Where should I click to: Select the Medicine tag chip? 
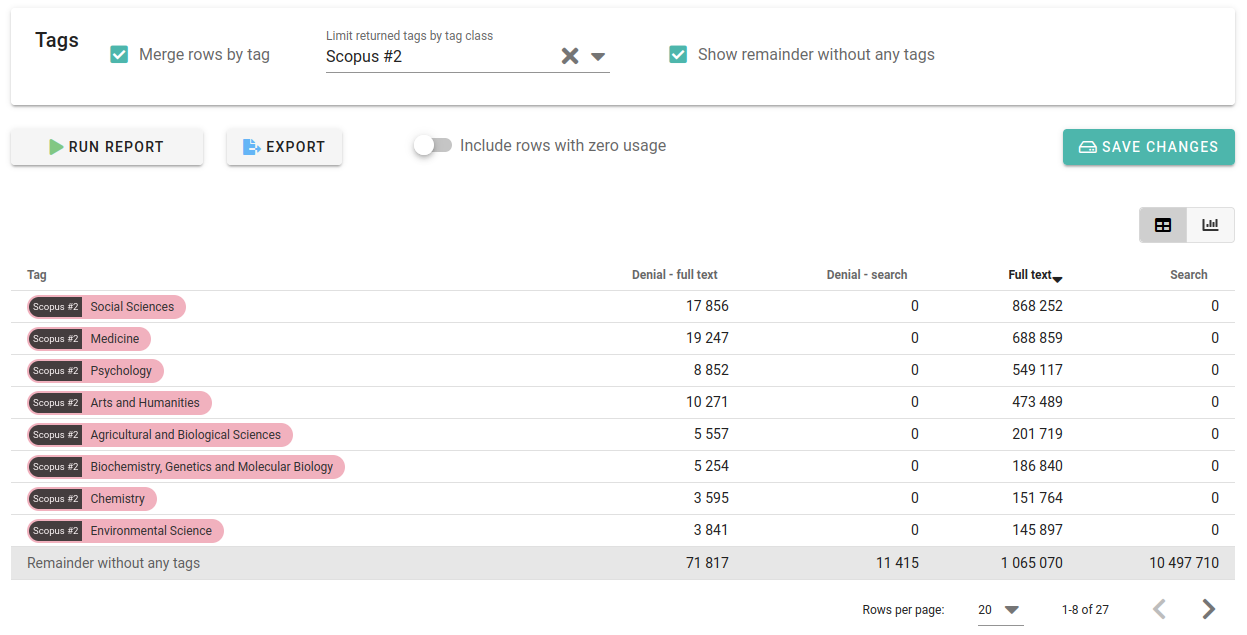tap(89, 339)
